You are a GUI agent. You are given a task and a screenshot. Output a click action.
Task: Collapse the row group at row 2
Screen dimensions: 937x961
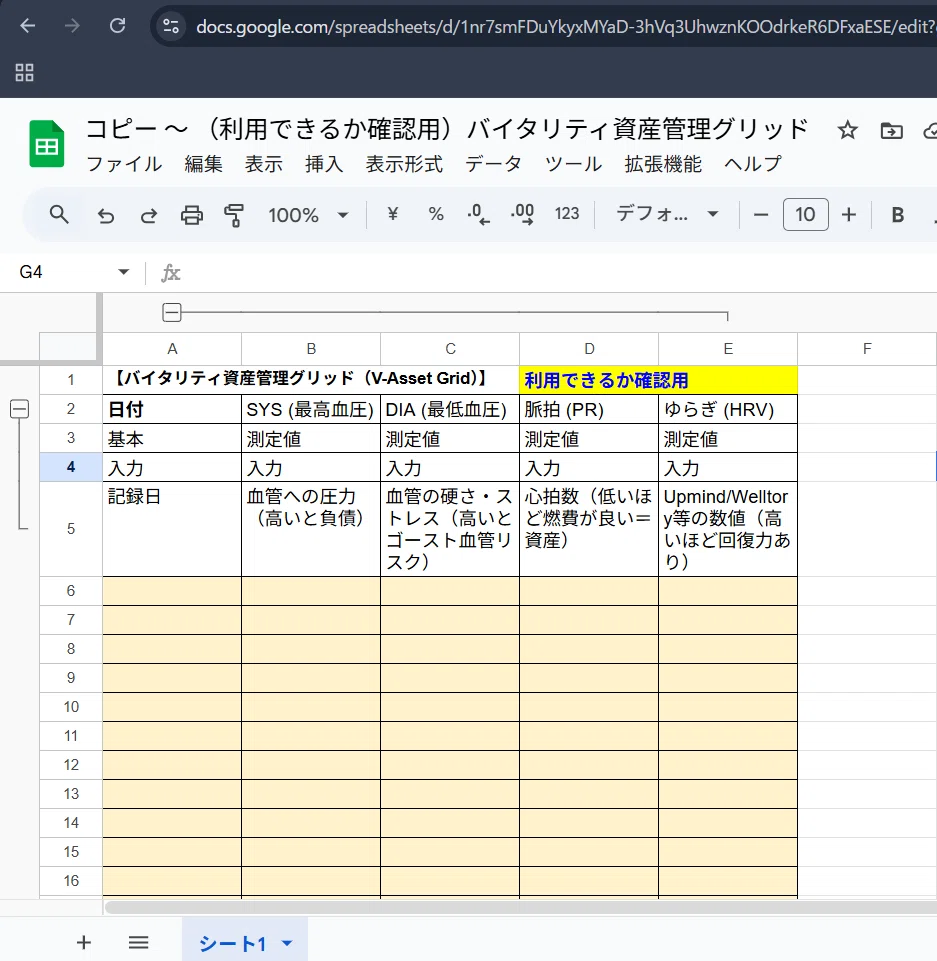pos(20,409)
